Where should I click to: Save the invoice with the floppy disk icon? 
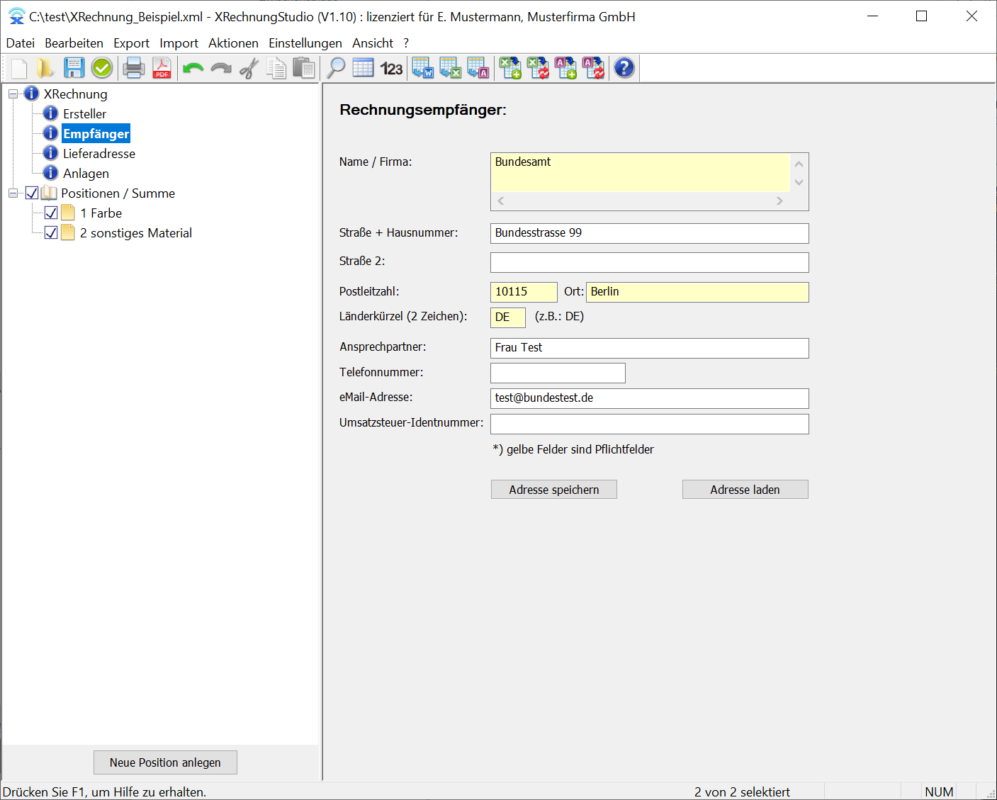pyautogui.click(x=74, y=68)
